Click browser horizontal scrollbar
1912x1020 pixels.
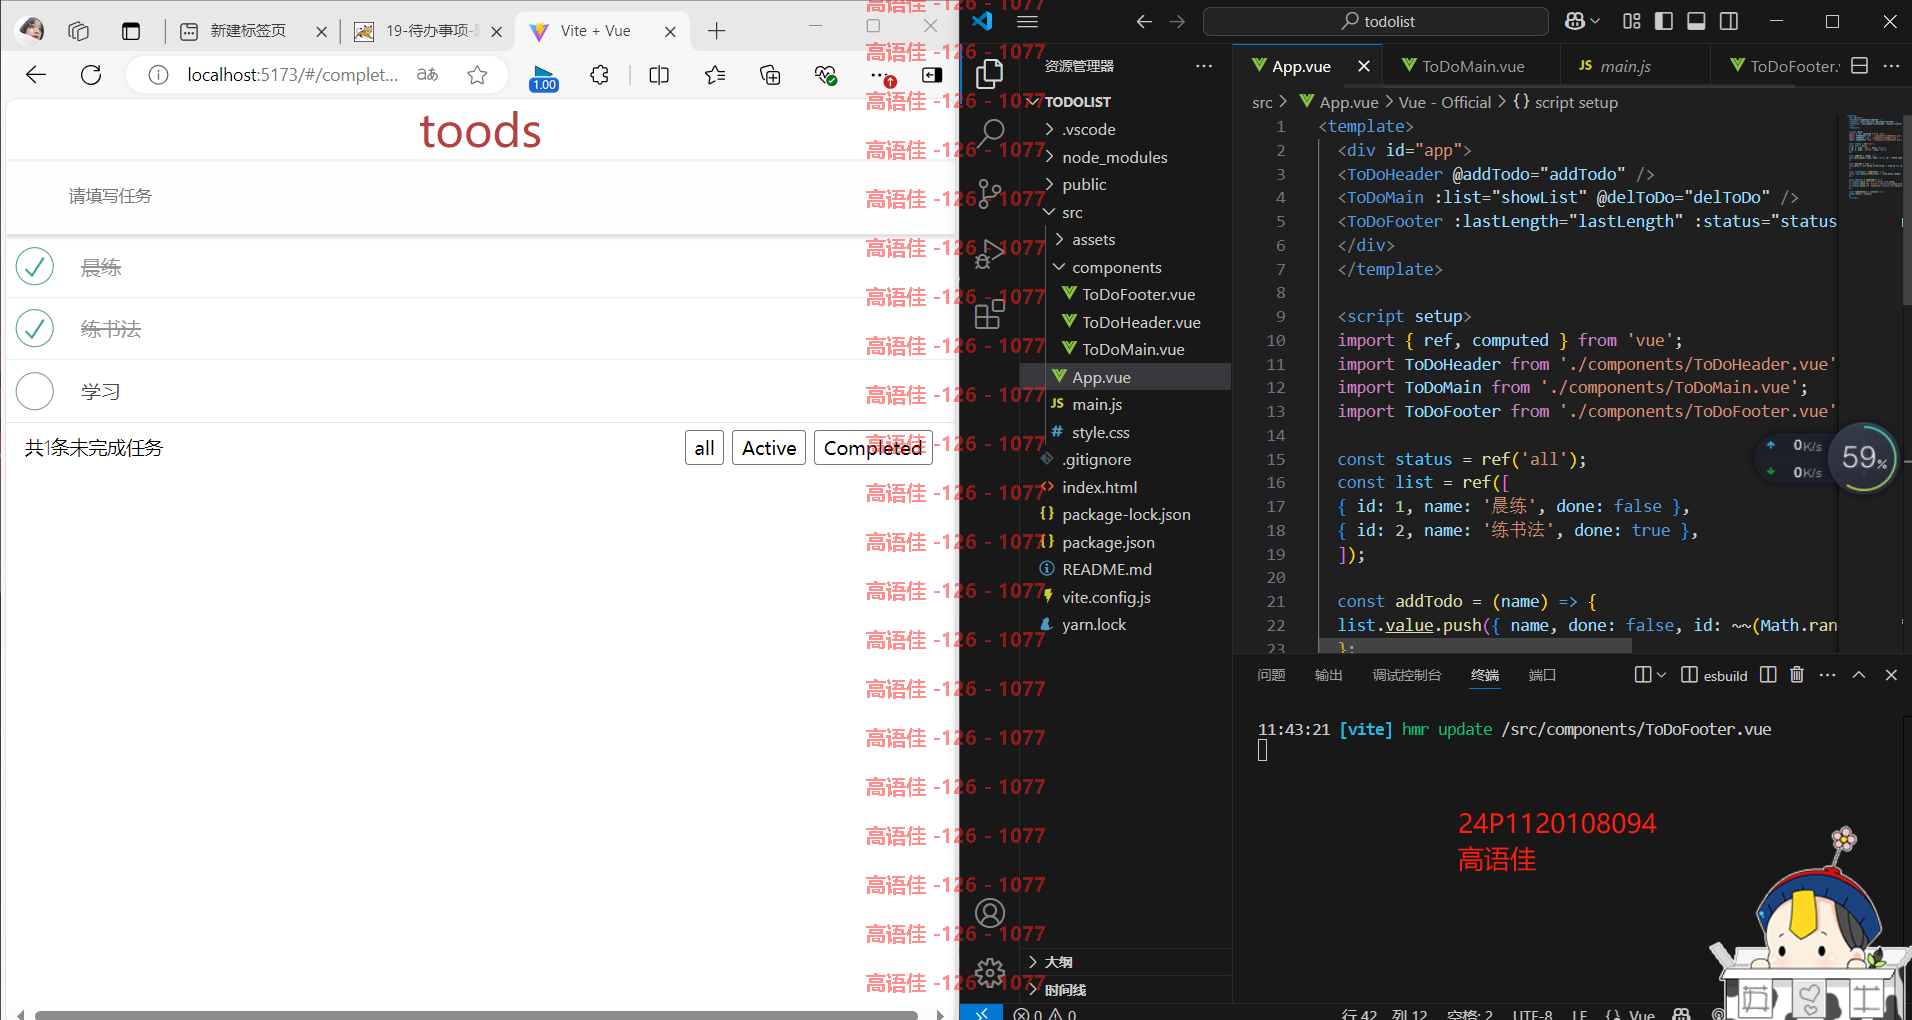point(476,1014)
